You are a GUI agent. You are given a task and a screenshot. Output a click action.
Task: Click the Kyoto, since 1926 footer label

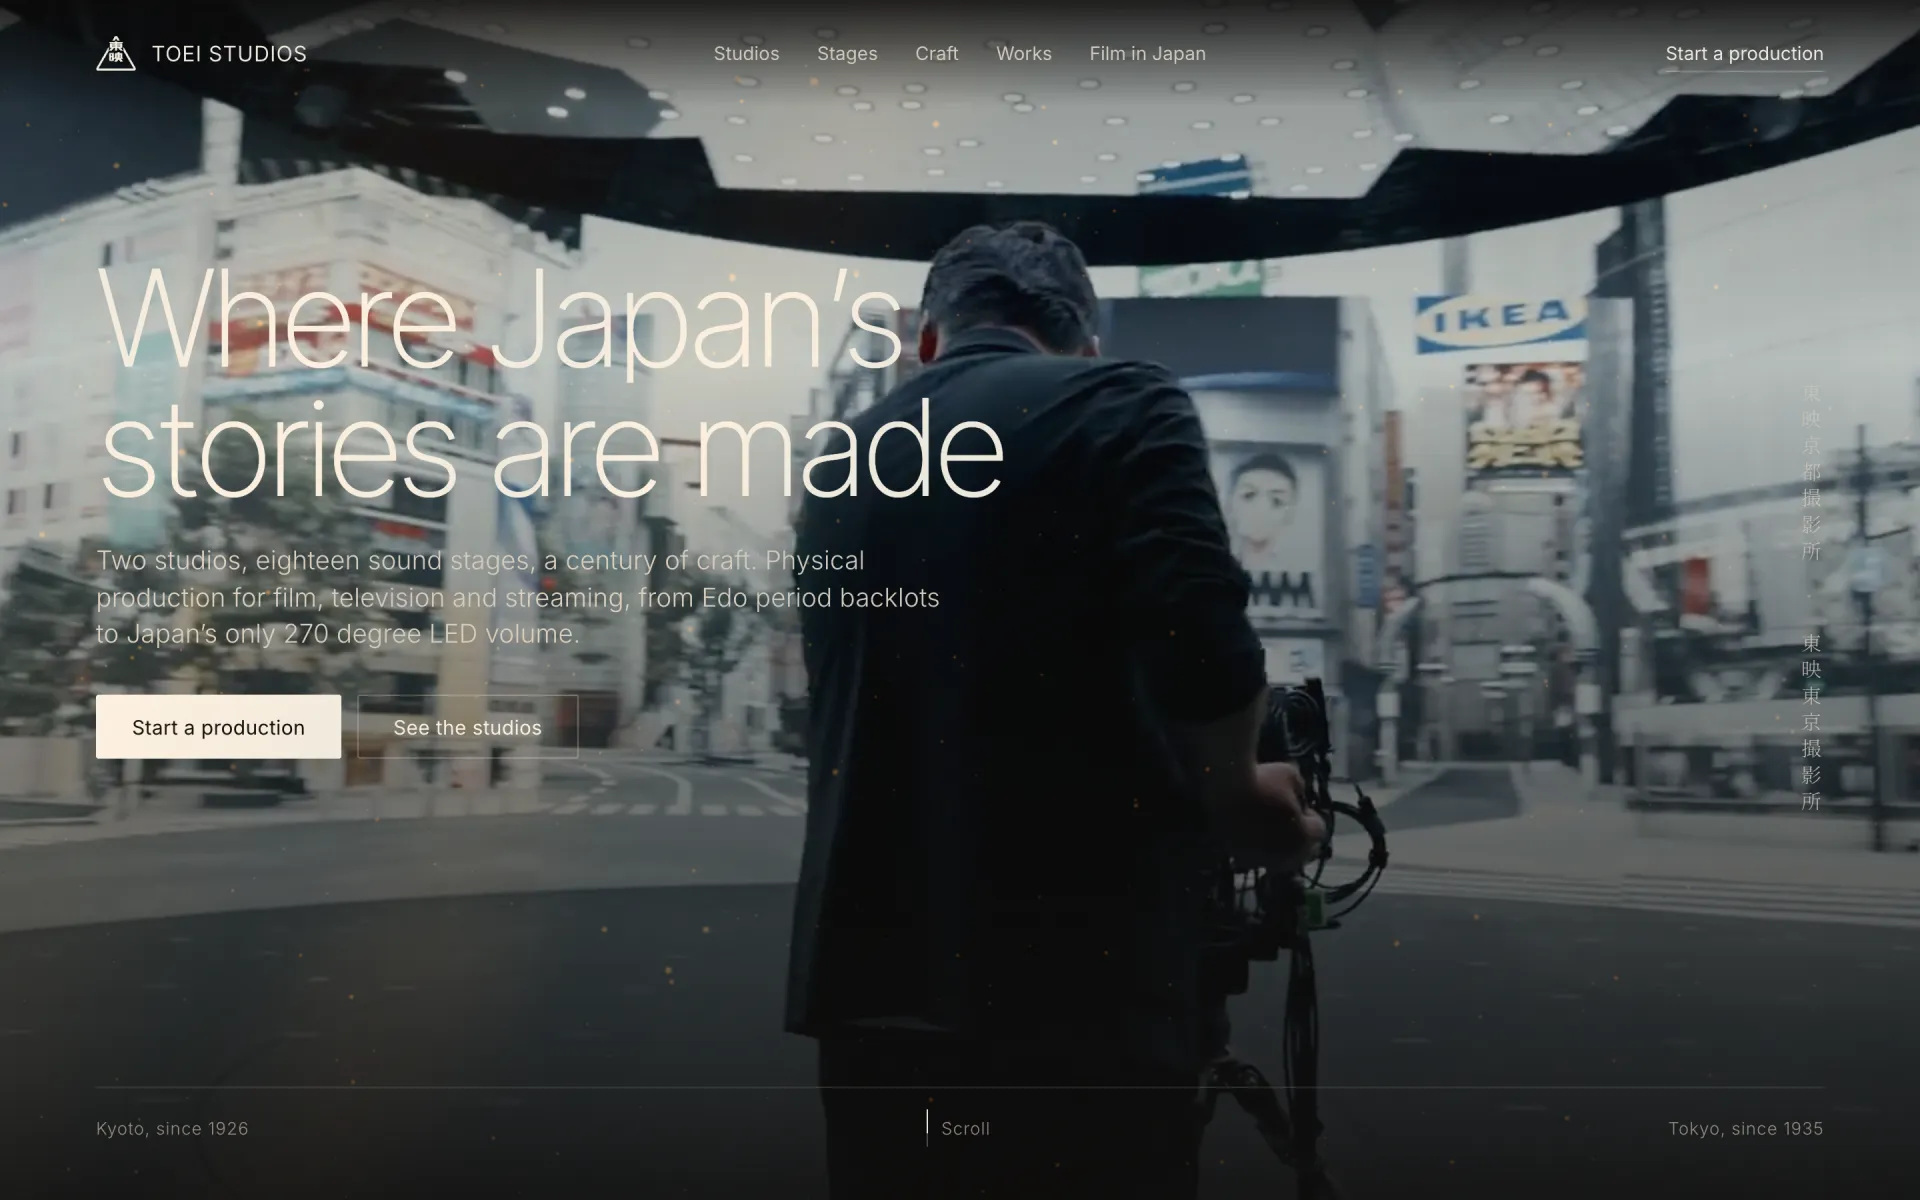coord(172,1128)
